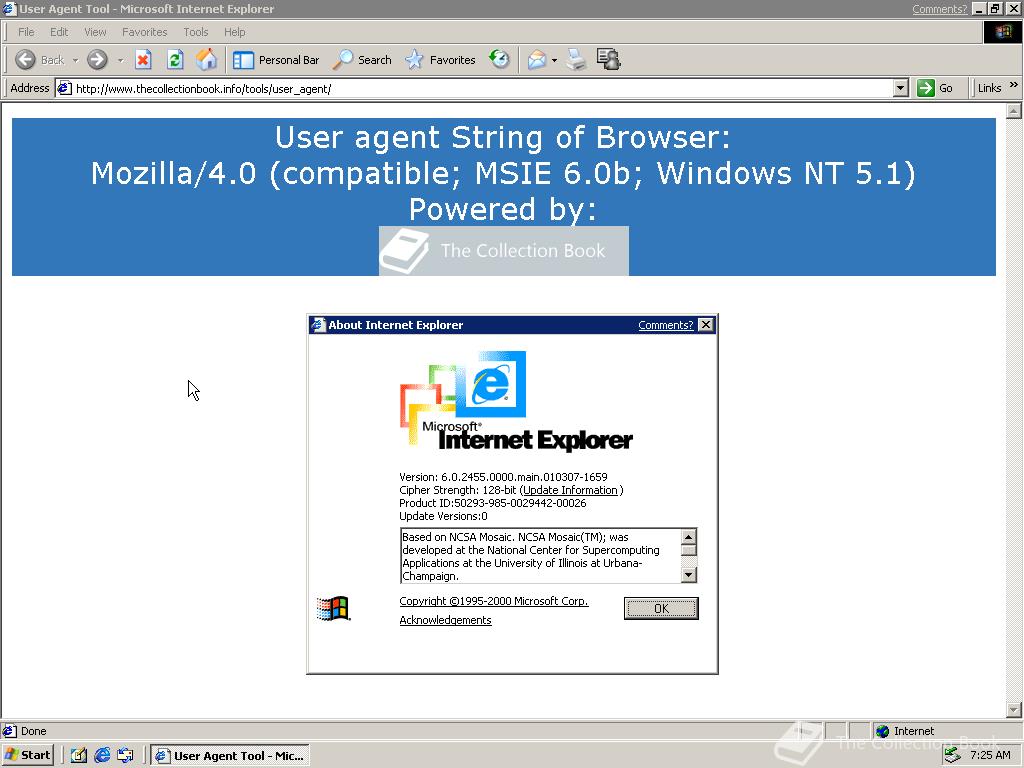Click the Update Information link
The image size is (1024, 768).
coord(570,490)
